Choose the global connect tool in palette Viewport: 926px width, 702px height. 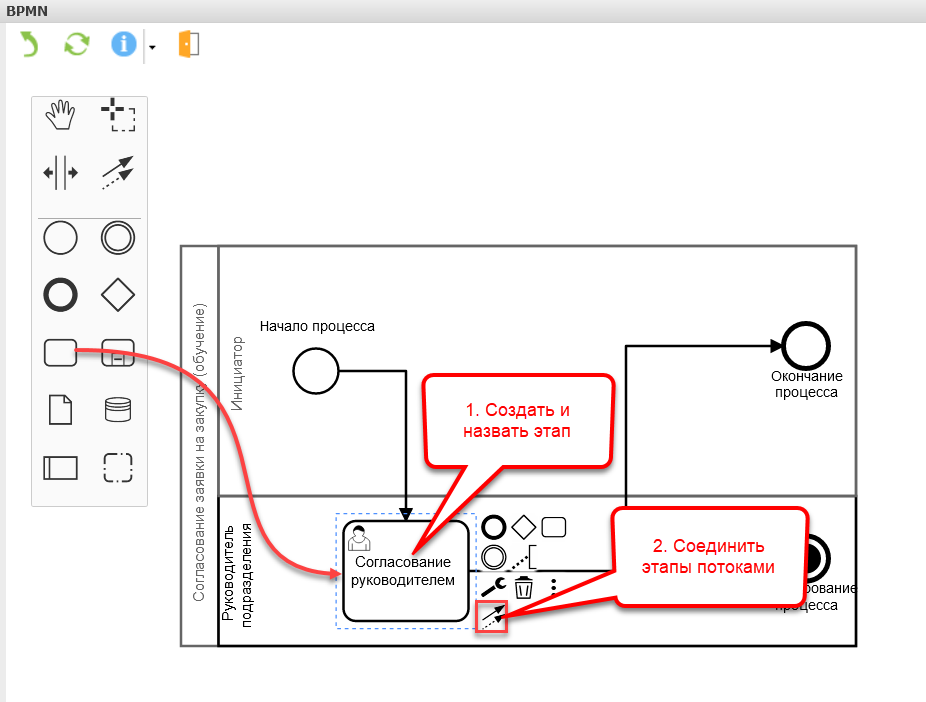click(119, 173)
